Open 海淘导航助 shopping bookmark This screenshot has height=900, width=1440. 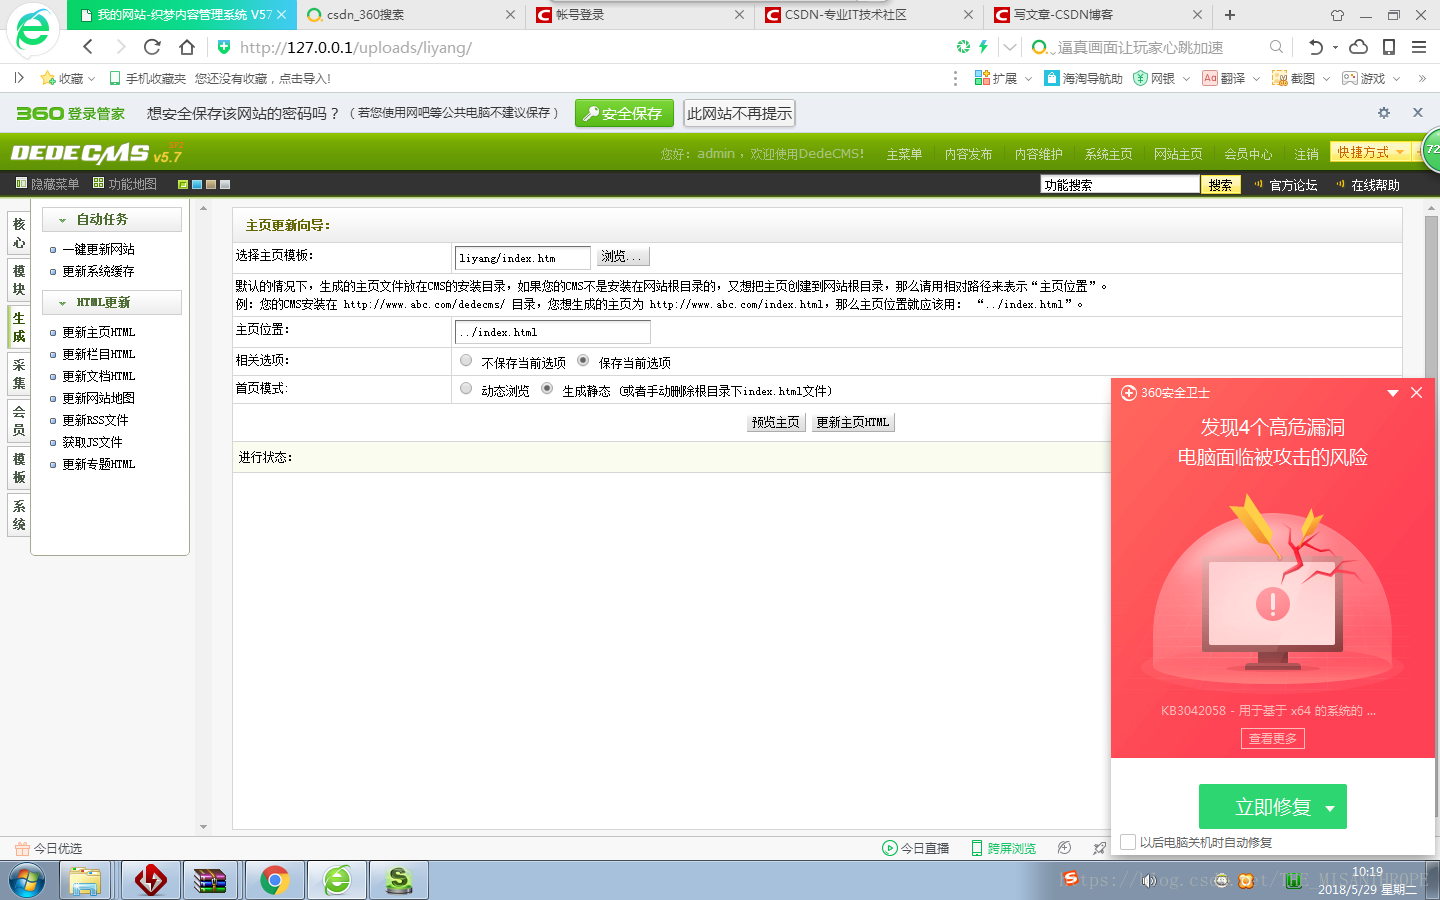1083,78
